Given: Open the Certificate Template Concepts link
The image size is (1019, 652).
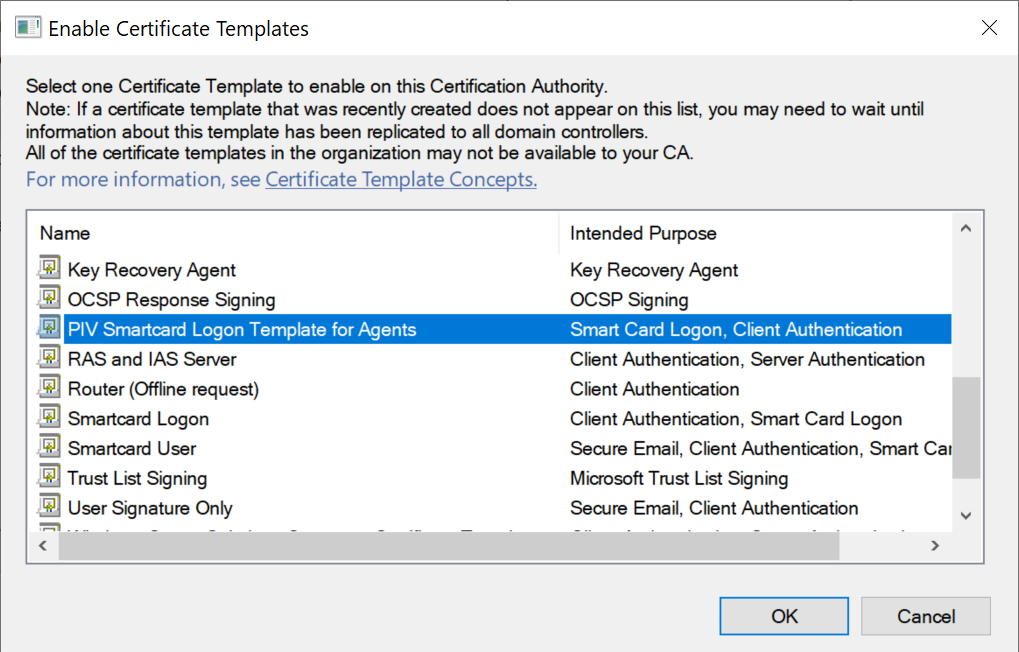Looking at the screenshot, I should [x=401, y=180].
